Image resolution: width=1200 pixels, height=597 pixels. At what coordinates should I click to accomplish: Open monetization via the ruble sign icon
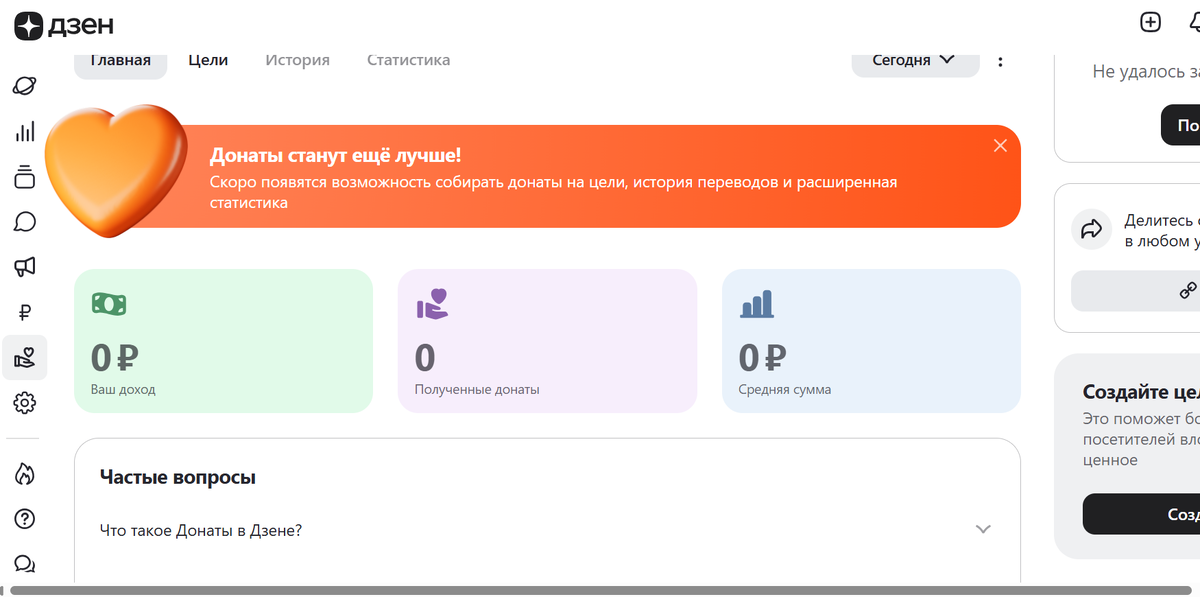(x=25, y=312)
